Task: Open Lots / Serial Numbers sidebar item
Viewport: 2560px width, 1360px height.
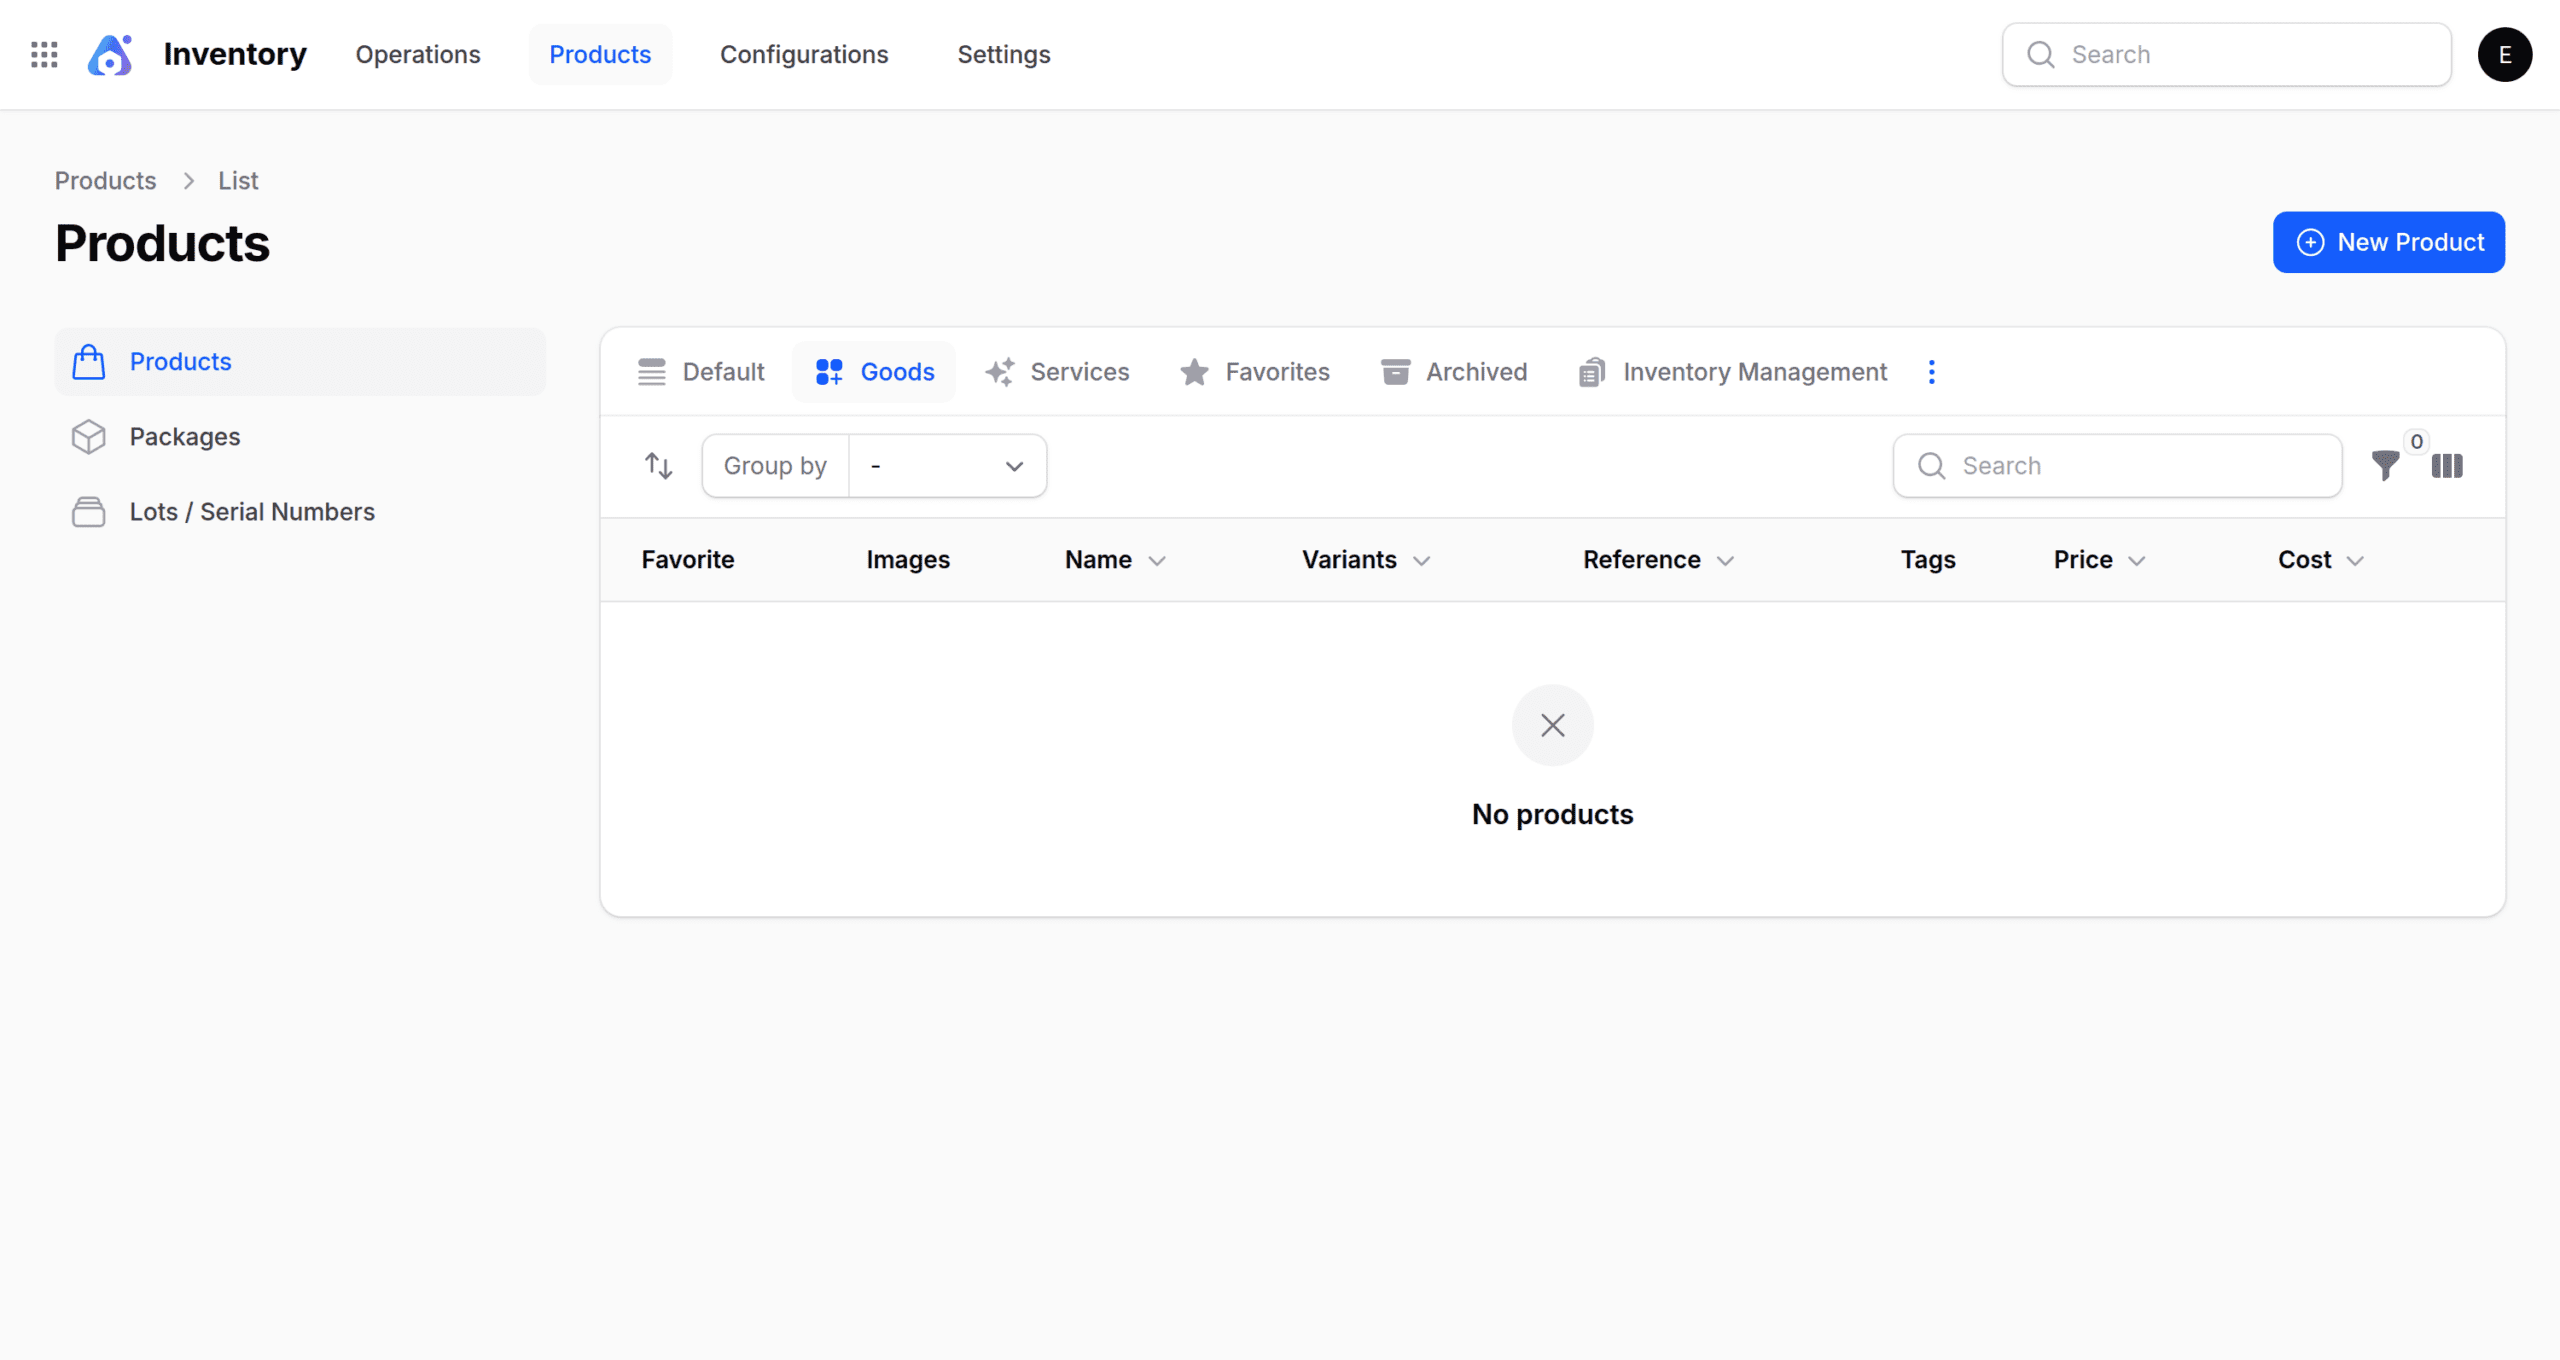Action: click(252, 512)
